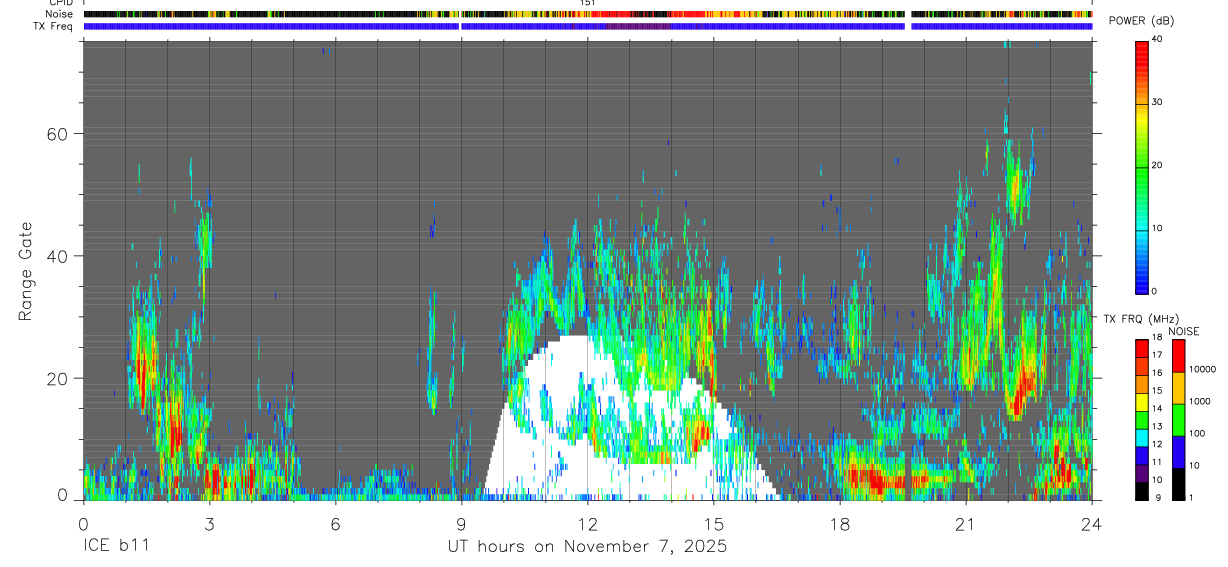Click the 1 label on noise scale
This screenshot has width=1228, height=567.
coord(1193,497)
